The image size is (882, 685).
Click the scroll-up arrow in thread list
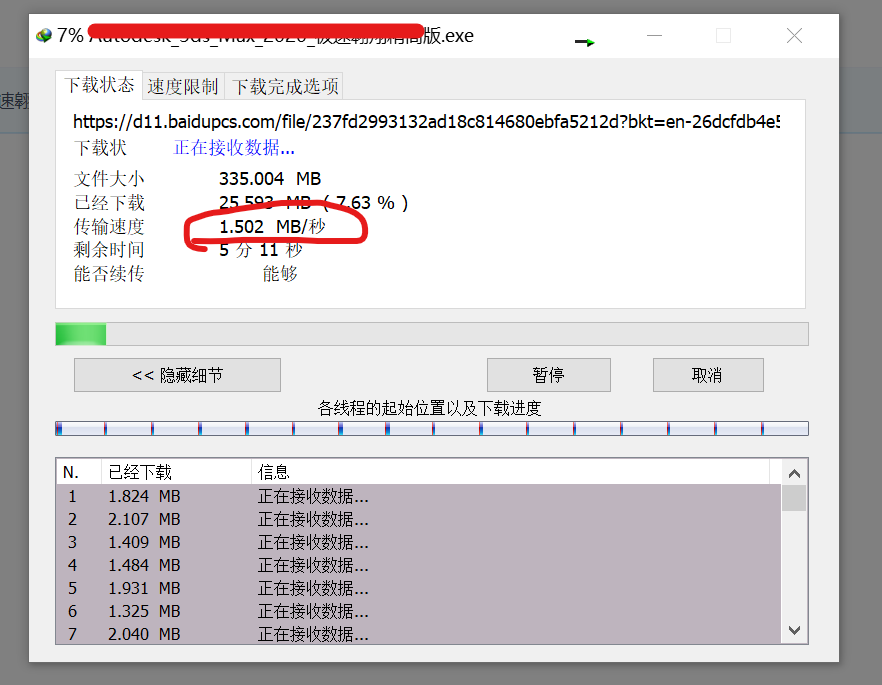pyautogui.click(x=794, y=474)
